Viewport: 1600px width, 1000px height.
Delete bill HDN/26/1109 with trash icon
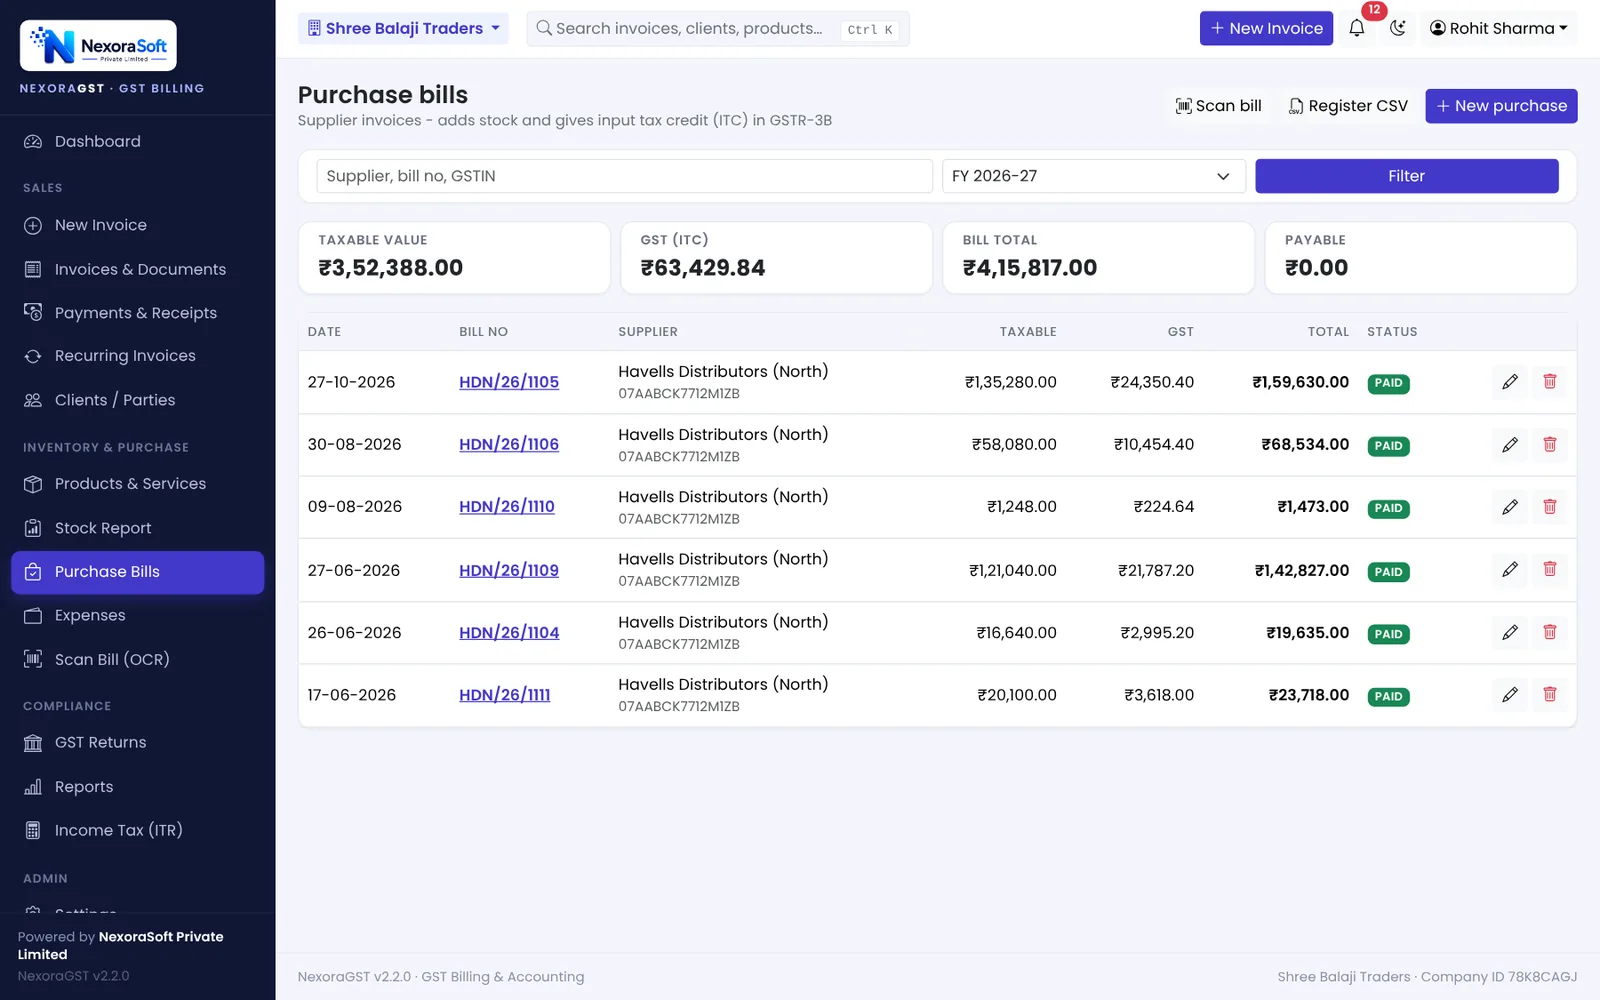(x=1550, y=569)
